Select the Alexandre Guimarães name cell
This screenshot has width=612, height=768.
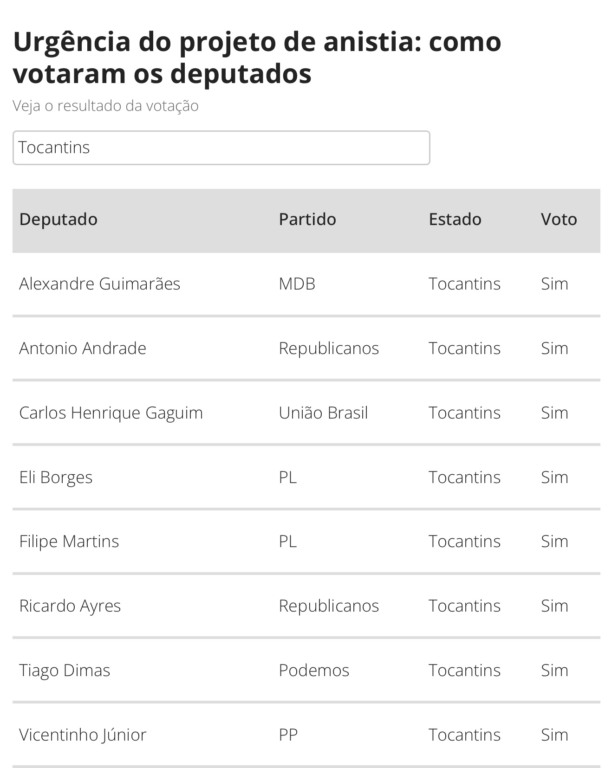point(100,284)
